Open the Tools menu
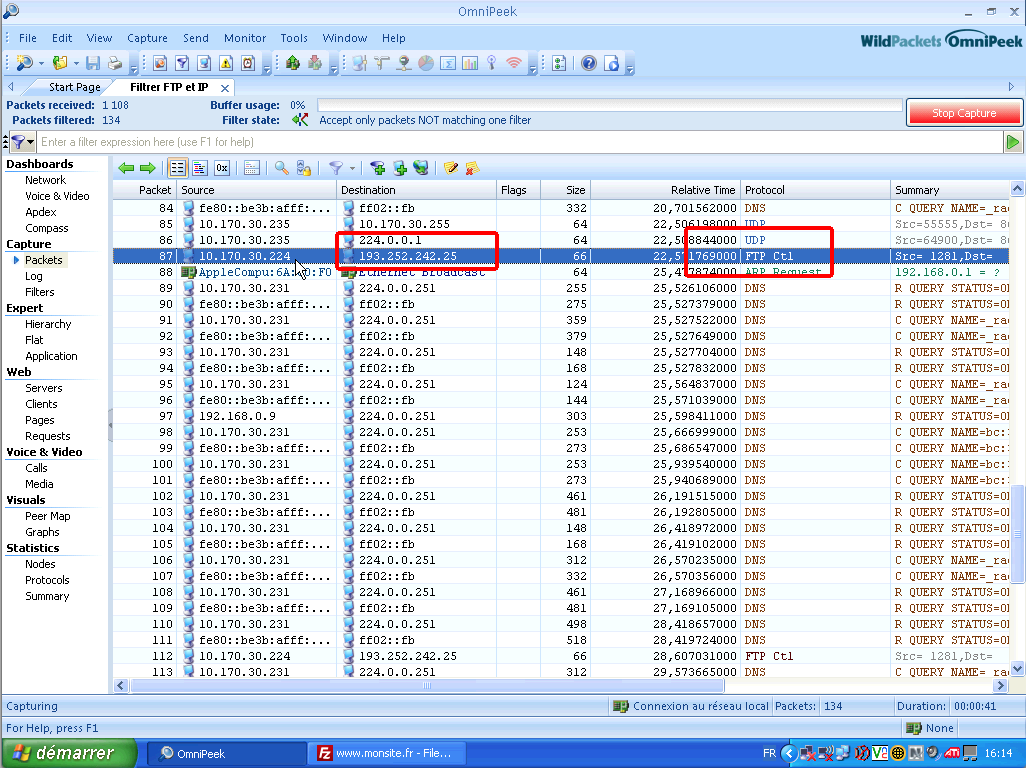This screenshot has height=768, width=1026. 294,38
